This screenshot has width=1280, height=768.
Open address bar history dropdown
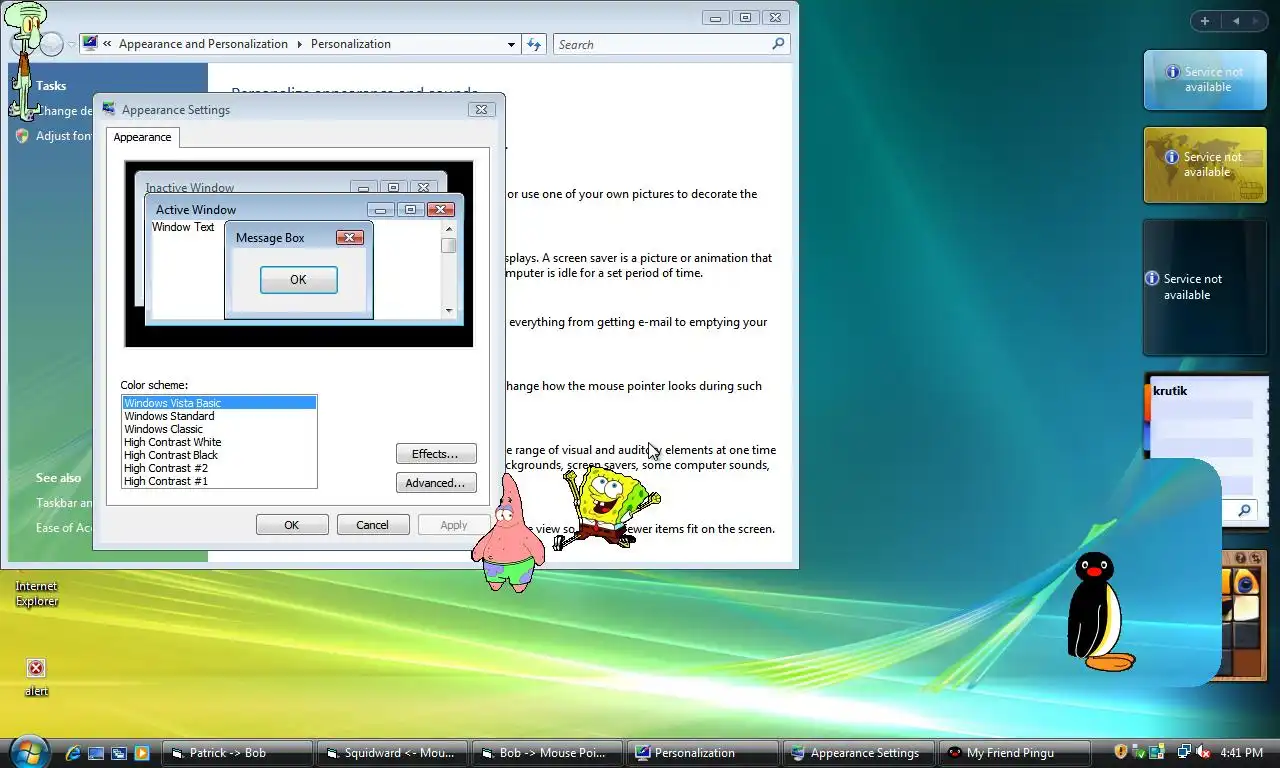tap(511, 44)
